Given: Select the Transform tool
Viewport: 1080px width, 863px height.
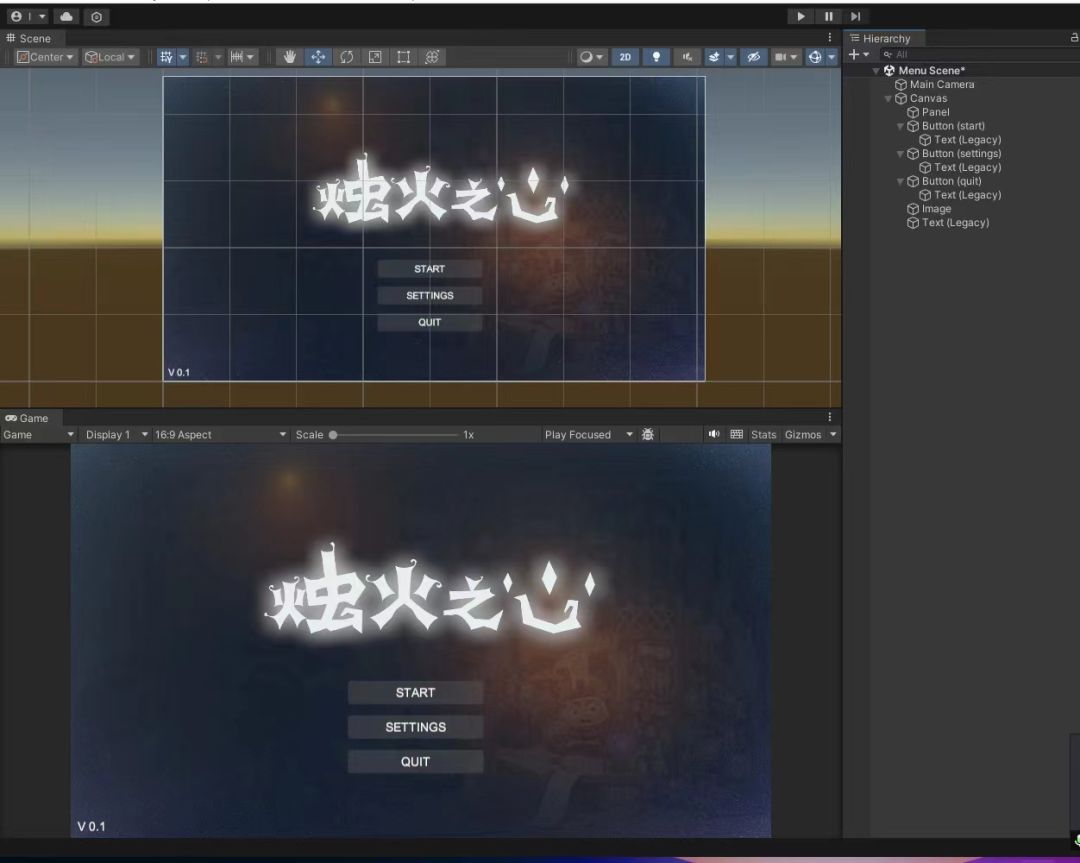Looking at the screenshot, I should point(432,57).
